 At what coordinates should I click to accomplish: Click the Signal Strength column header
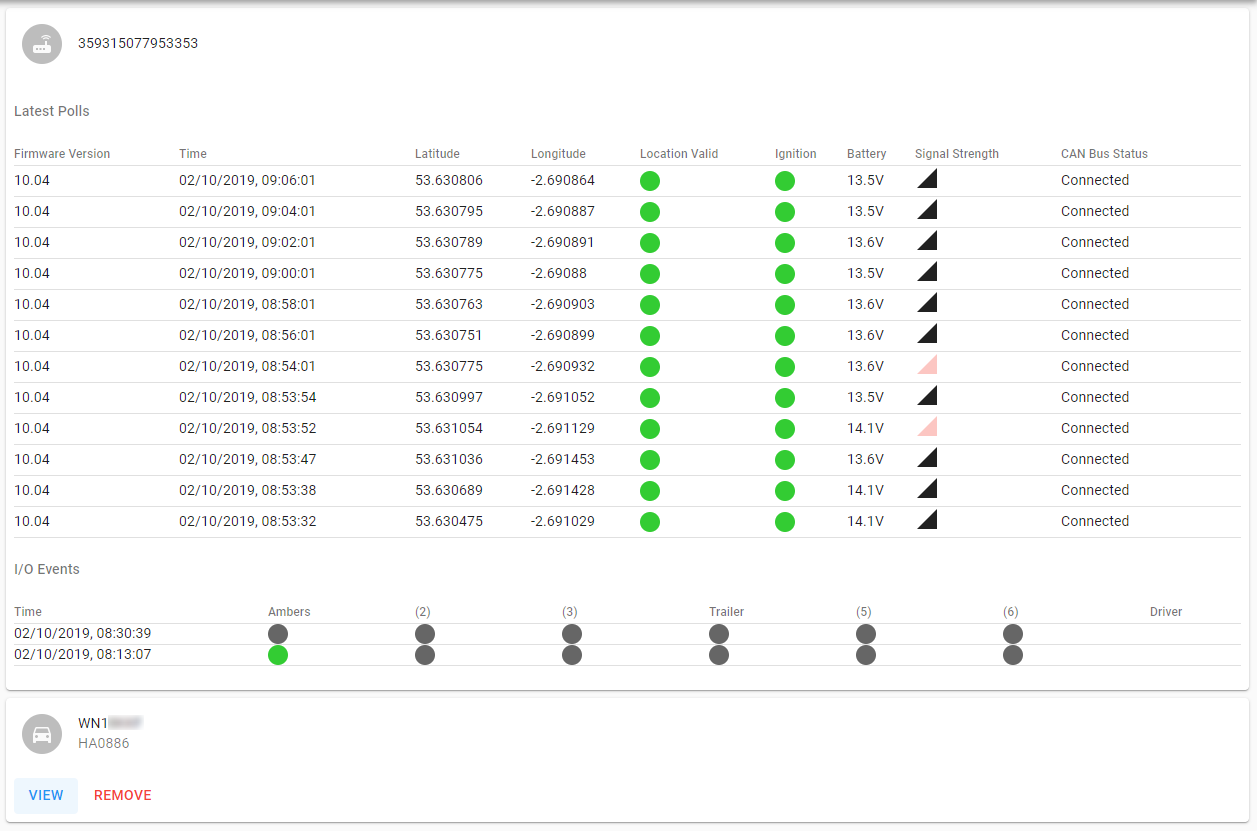tap(956, 153)
